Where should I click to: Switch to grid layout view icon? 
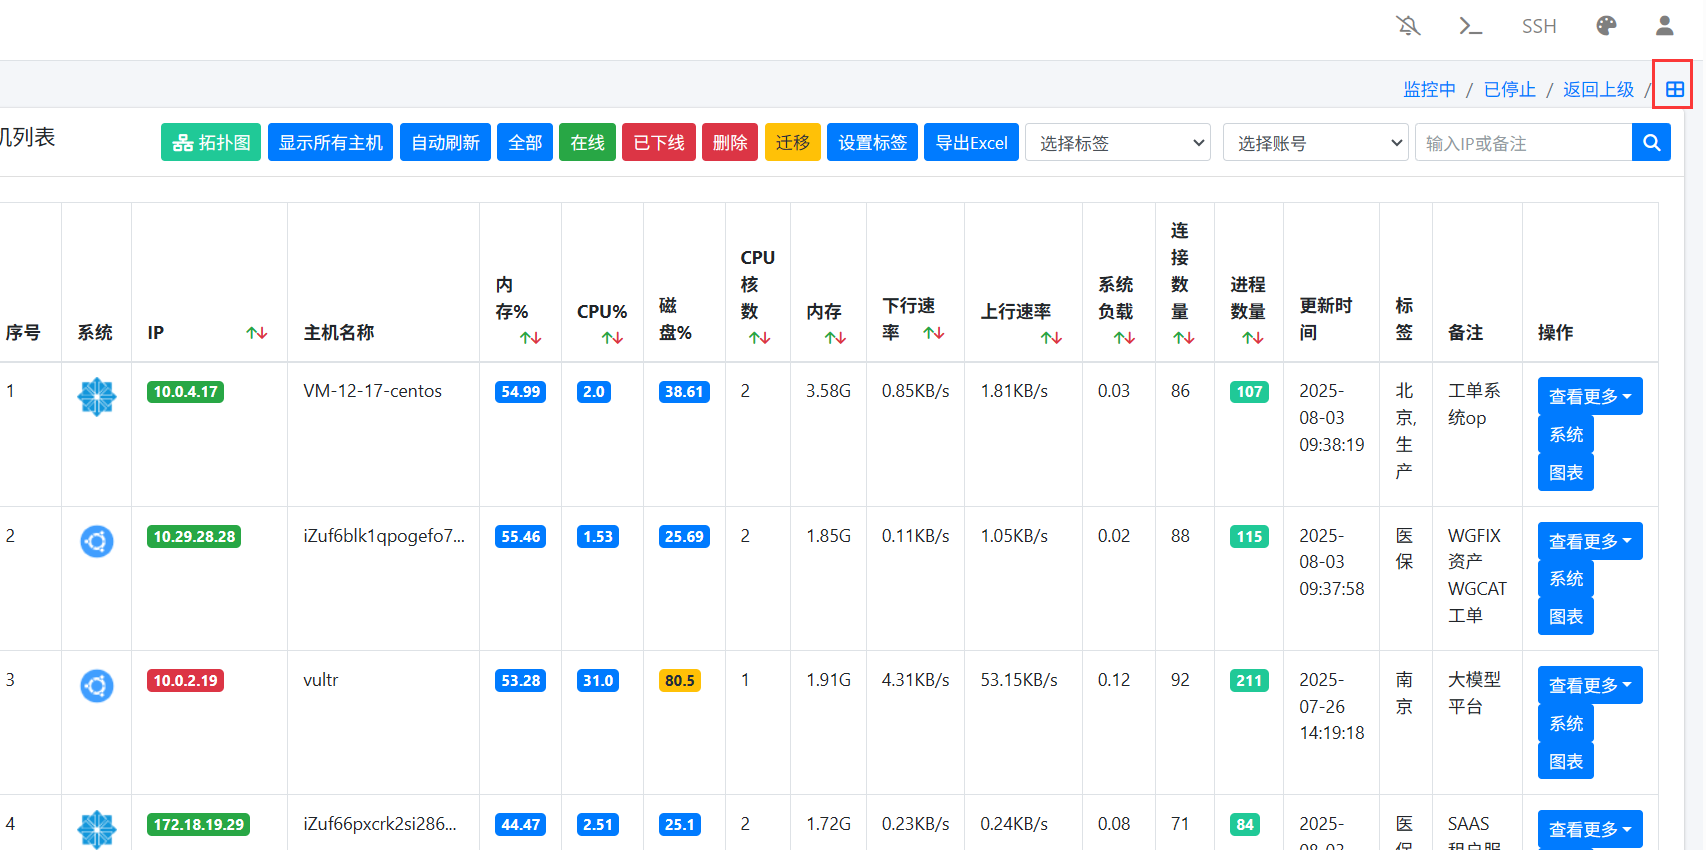click(1675, 90)
